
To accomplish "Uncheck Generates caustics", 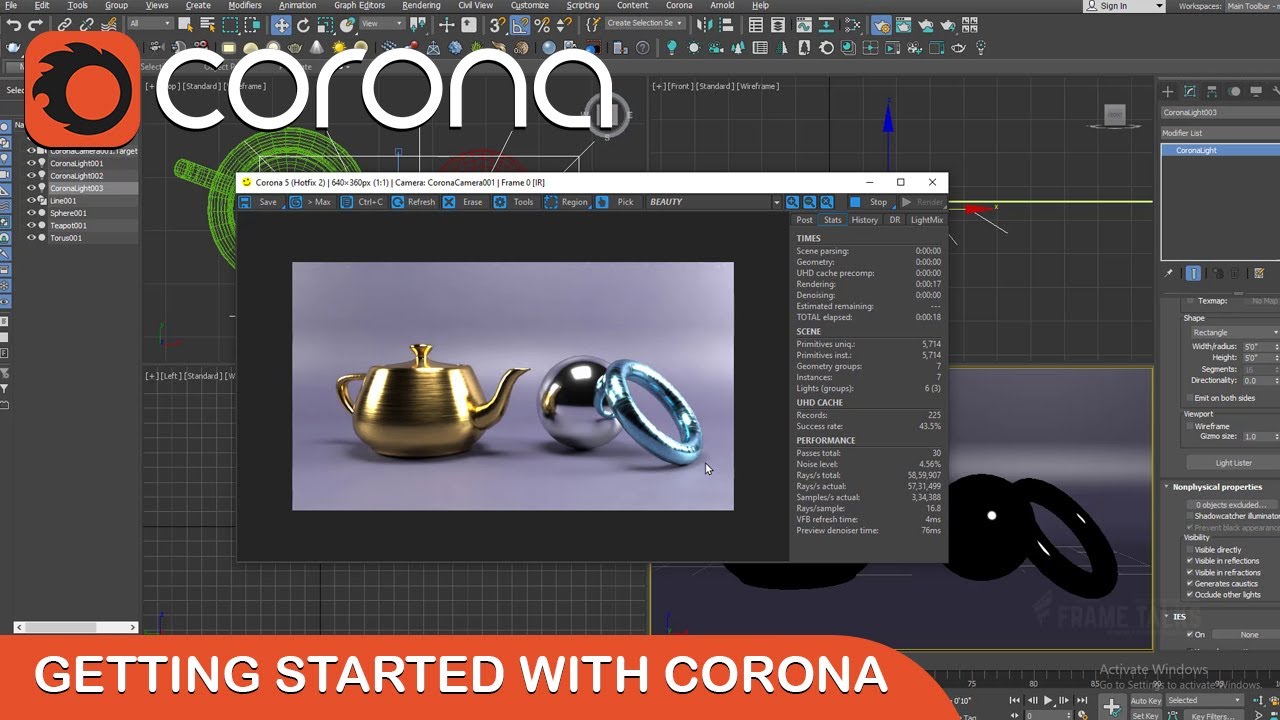I will click(x=1189, y=583).
